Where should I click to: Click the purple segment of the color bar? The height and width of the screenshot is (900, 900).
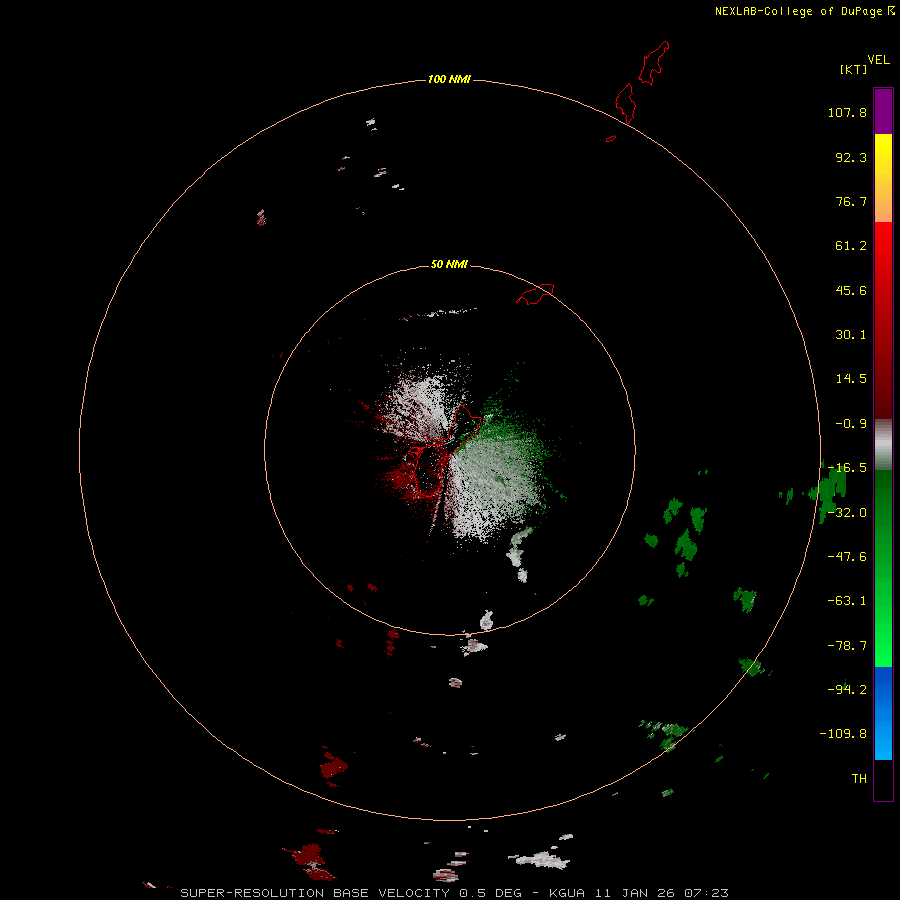tap(883, 111)
